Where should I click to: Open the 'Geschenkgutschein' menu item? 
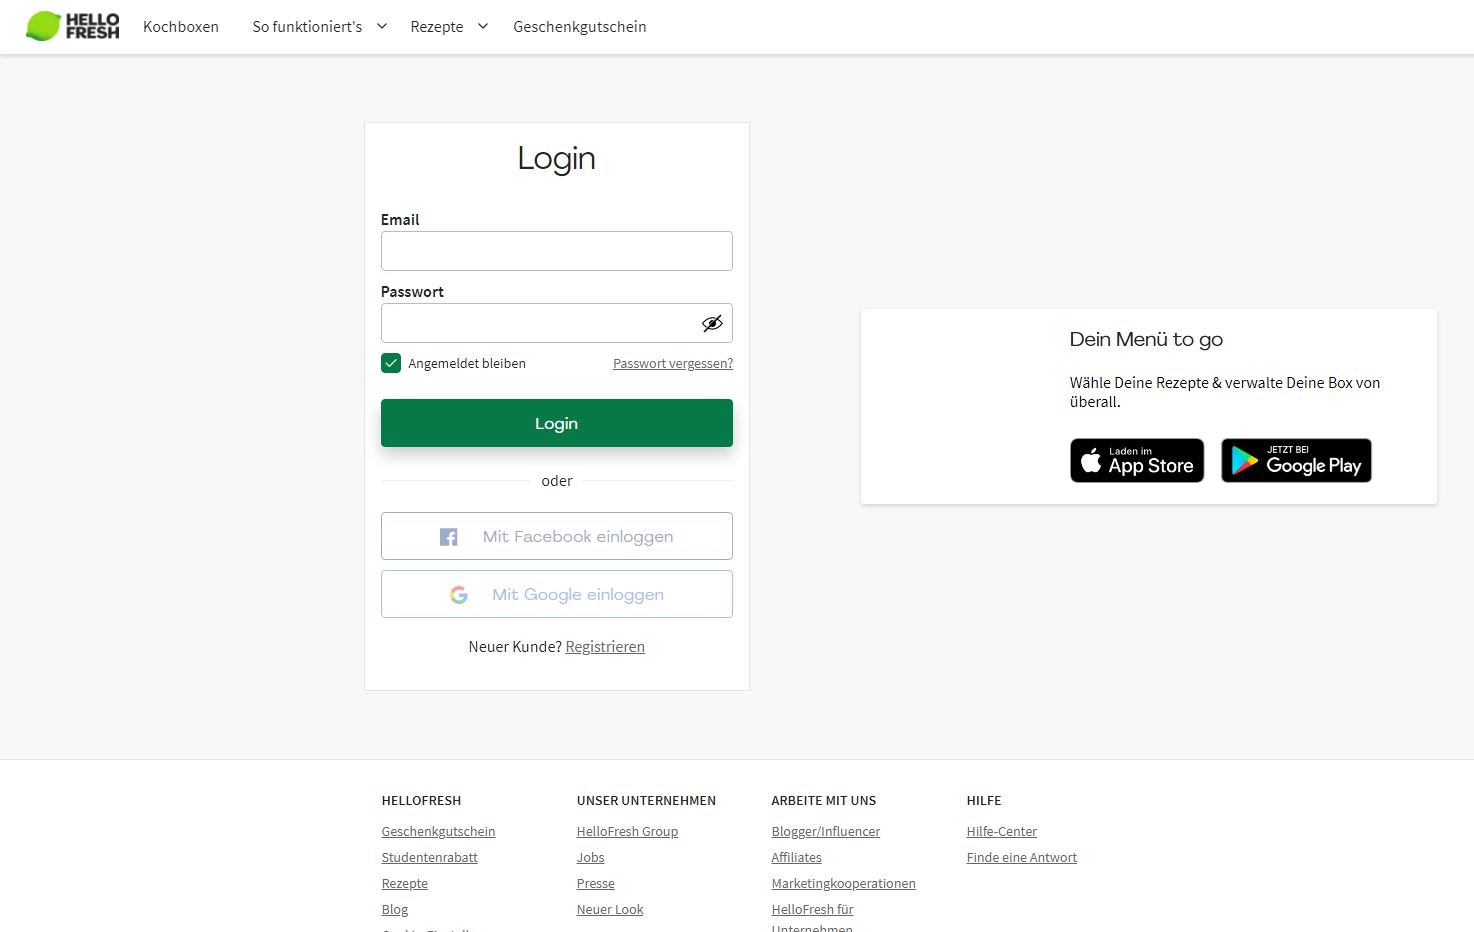coord(579,27)
